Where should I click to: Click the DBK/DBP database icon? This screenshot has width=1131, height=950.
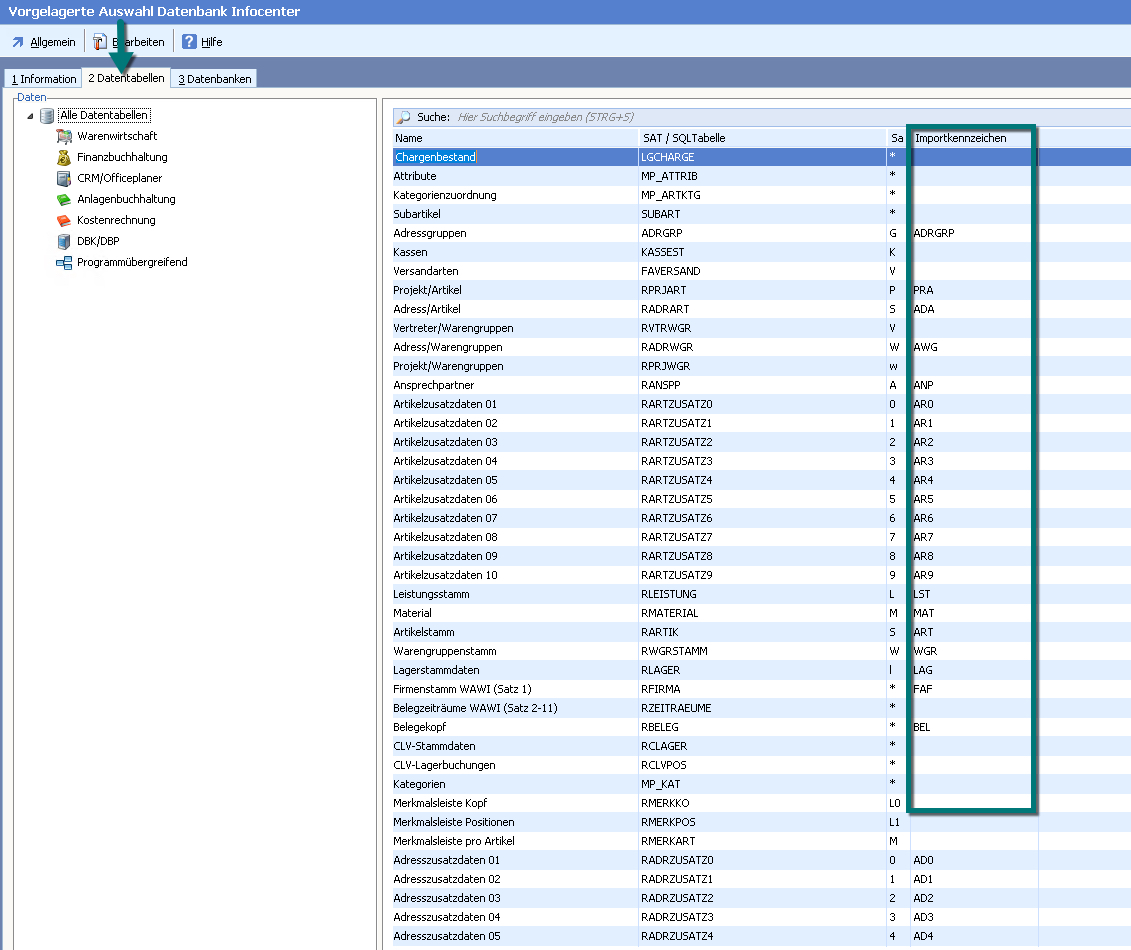(64, 241)
